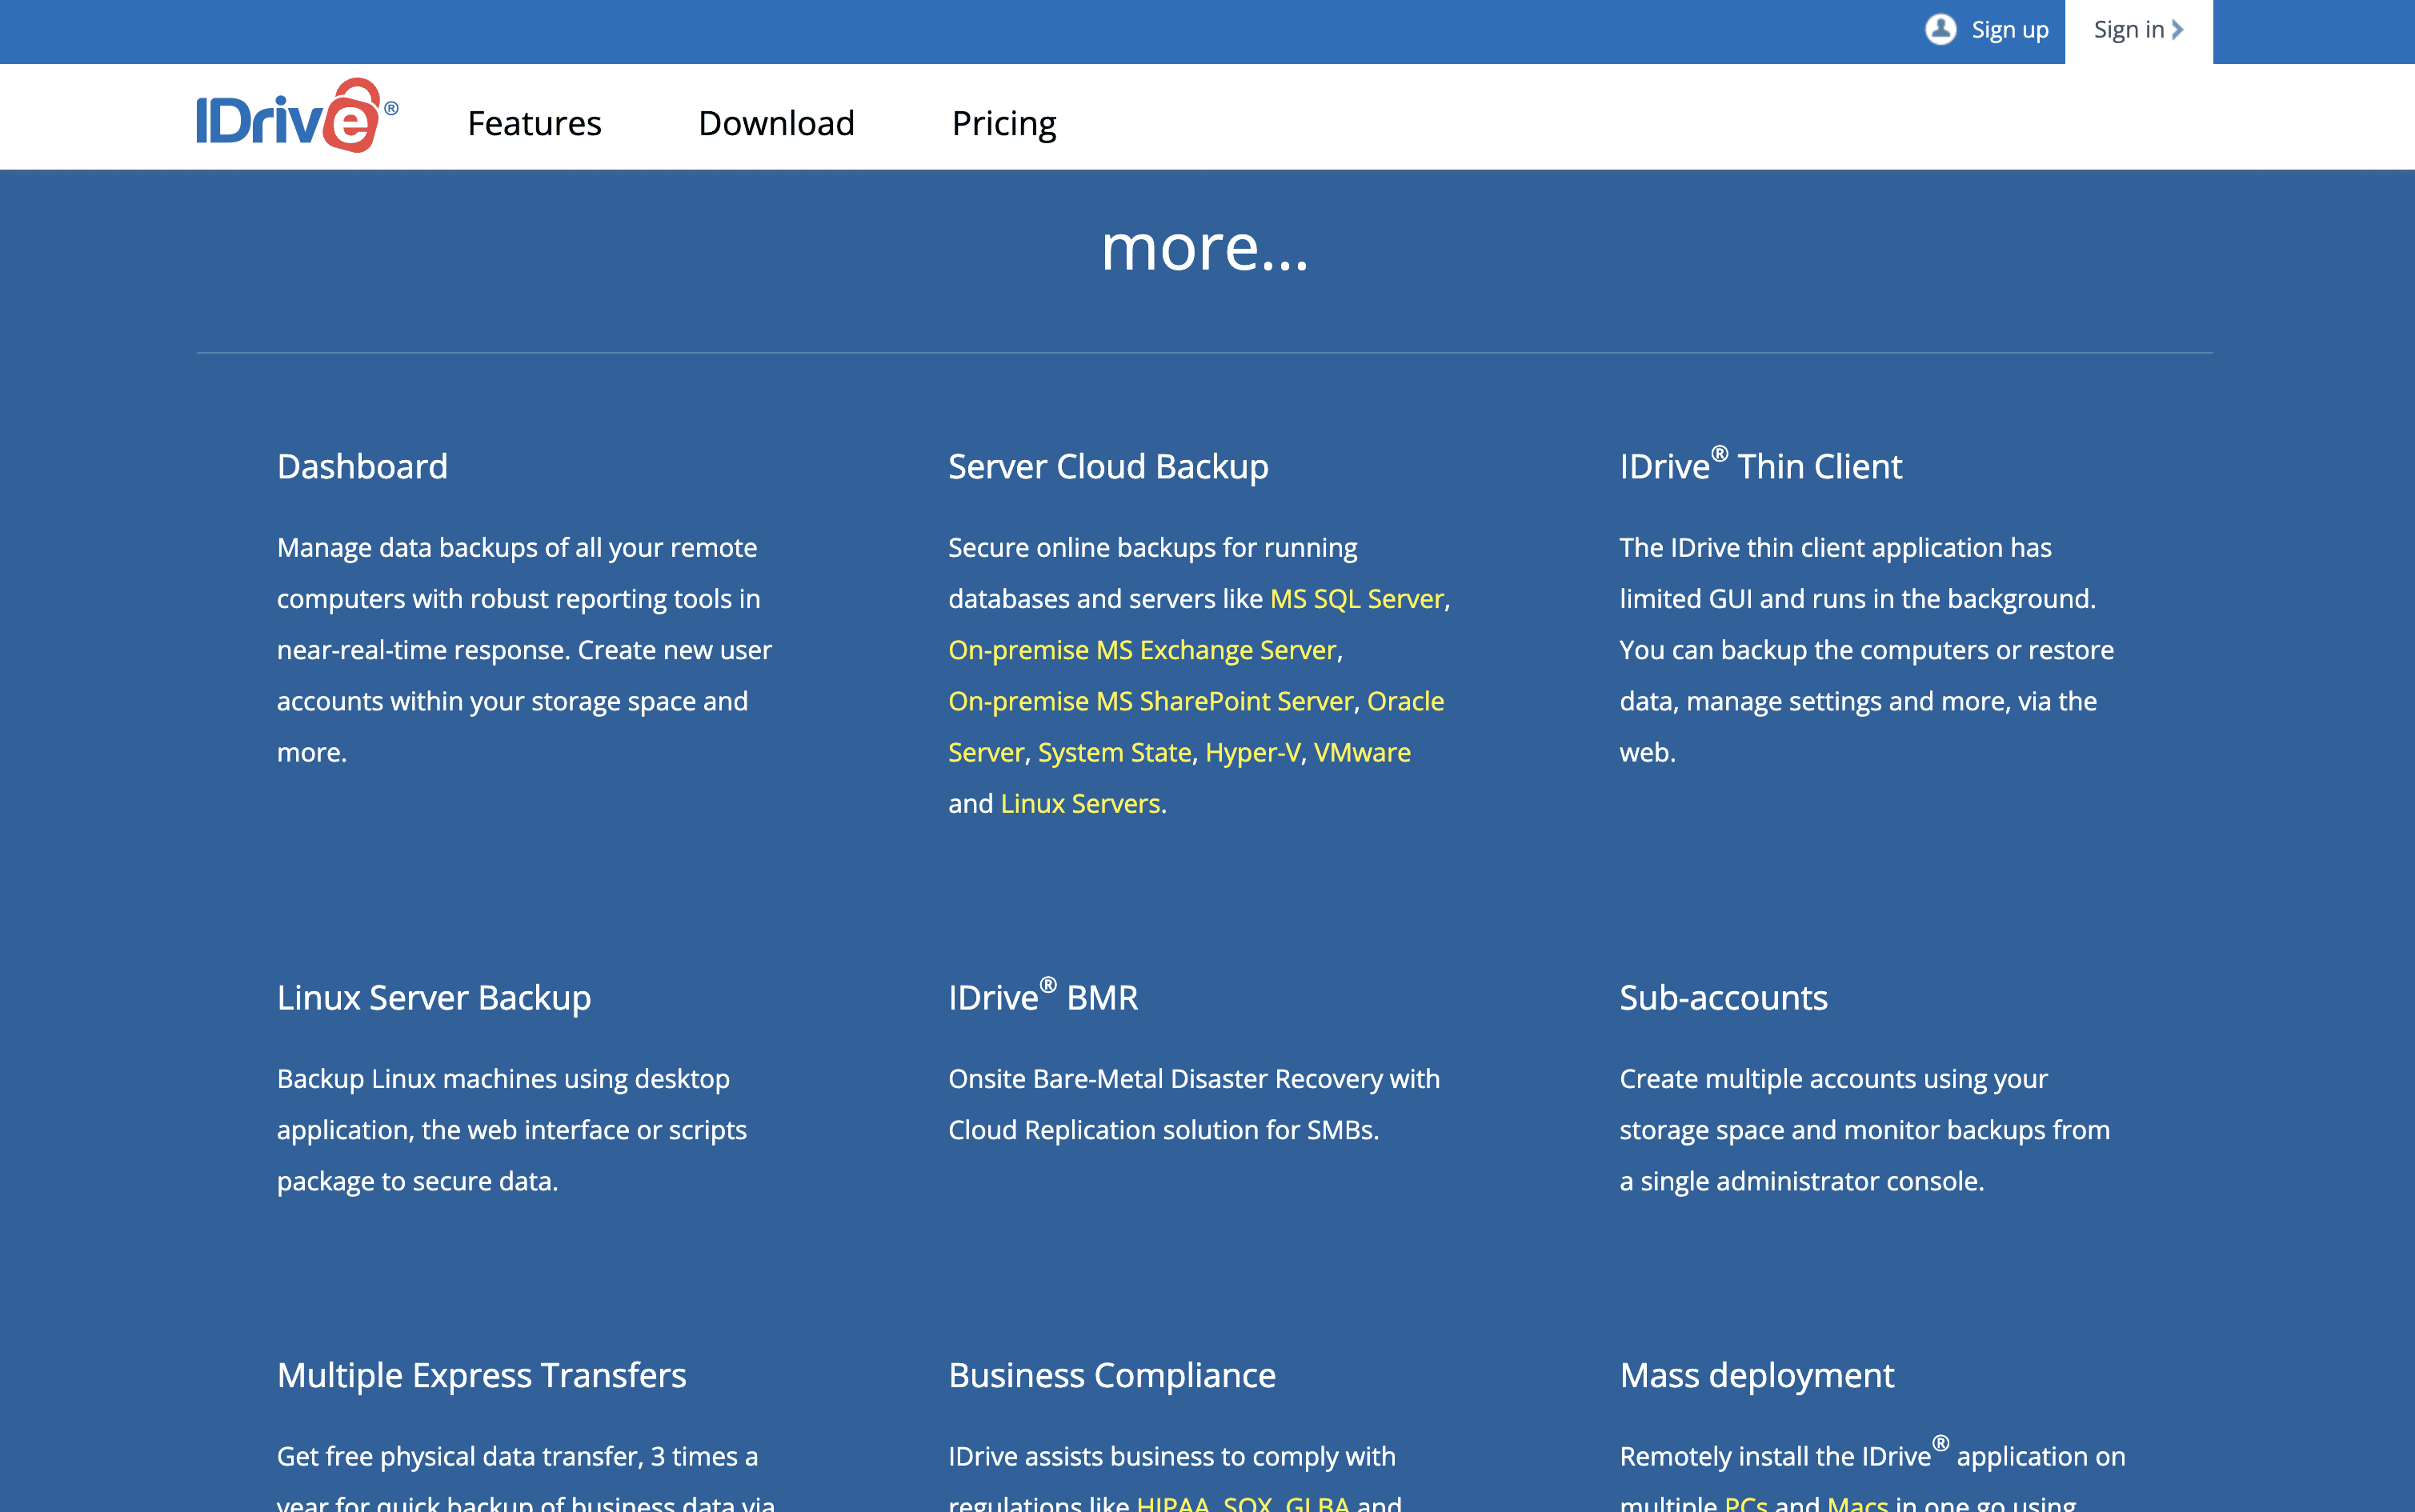Click the text "Onsite Bare-Metal Disaster Recovery with"
The image size is (2415, 1512).
pyautogui.click(x=1194, y=1078)
